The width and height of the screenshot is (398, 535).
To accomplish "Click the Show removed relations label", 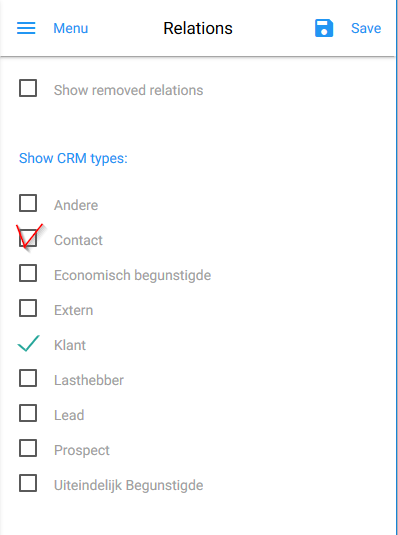I will coord(129,90).
